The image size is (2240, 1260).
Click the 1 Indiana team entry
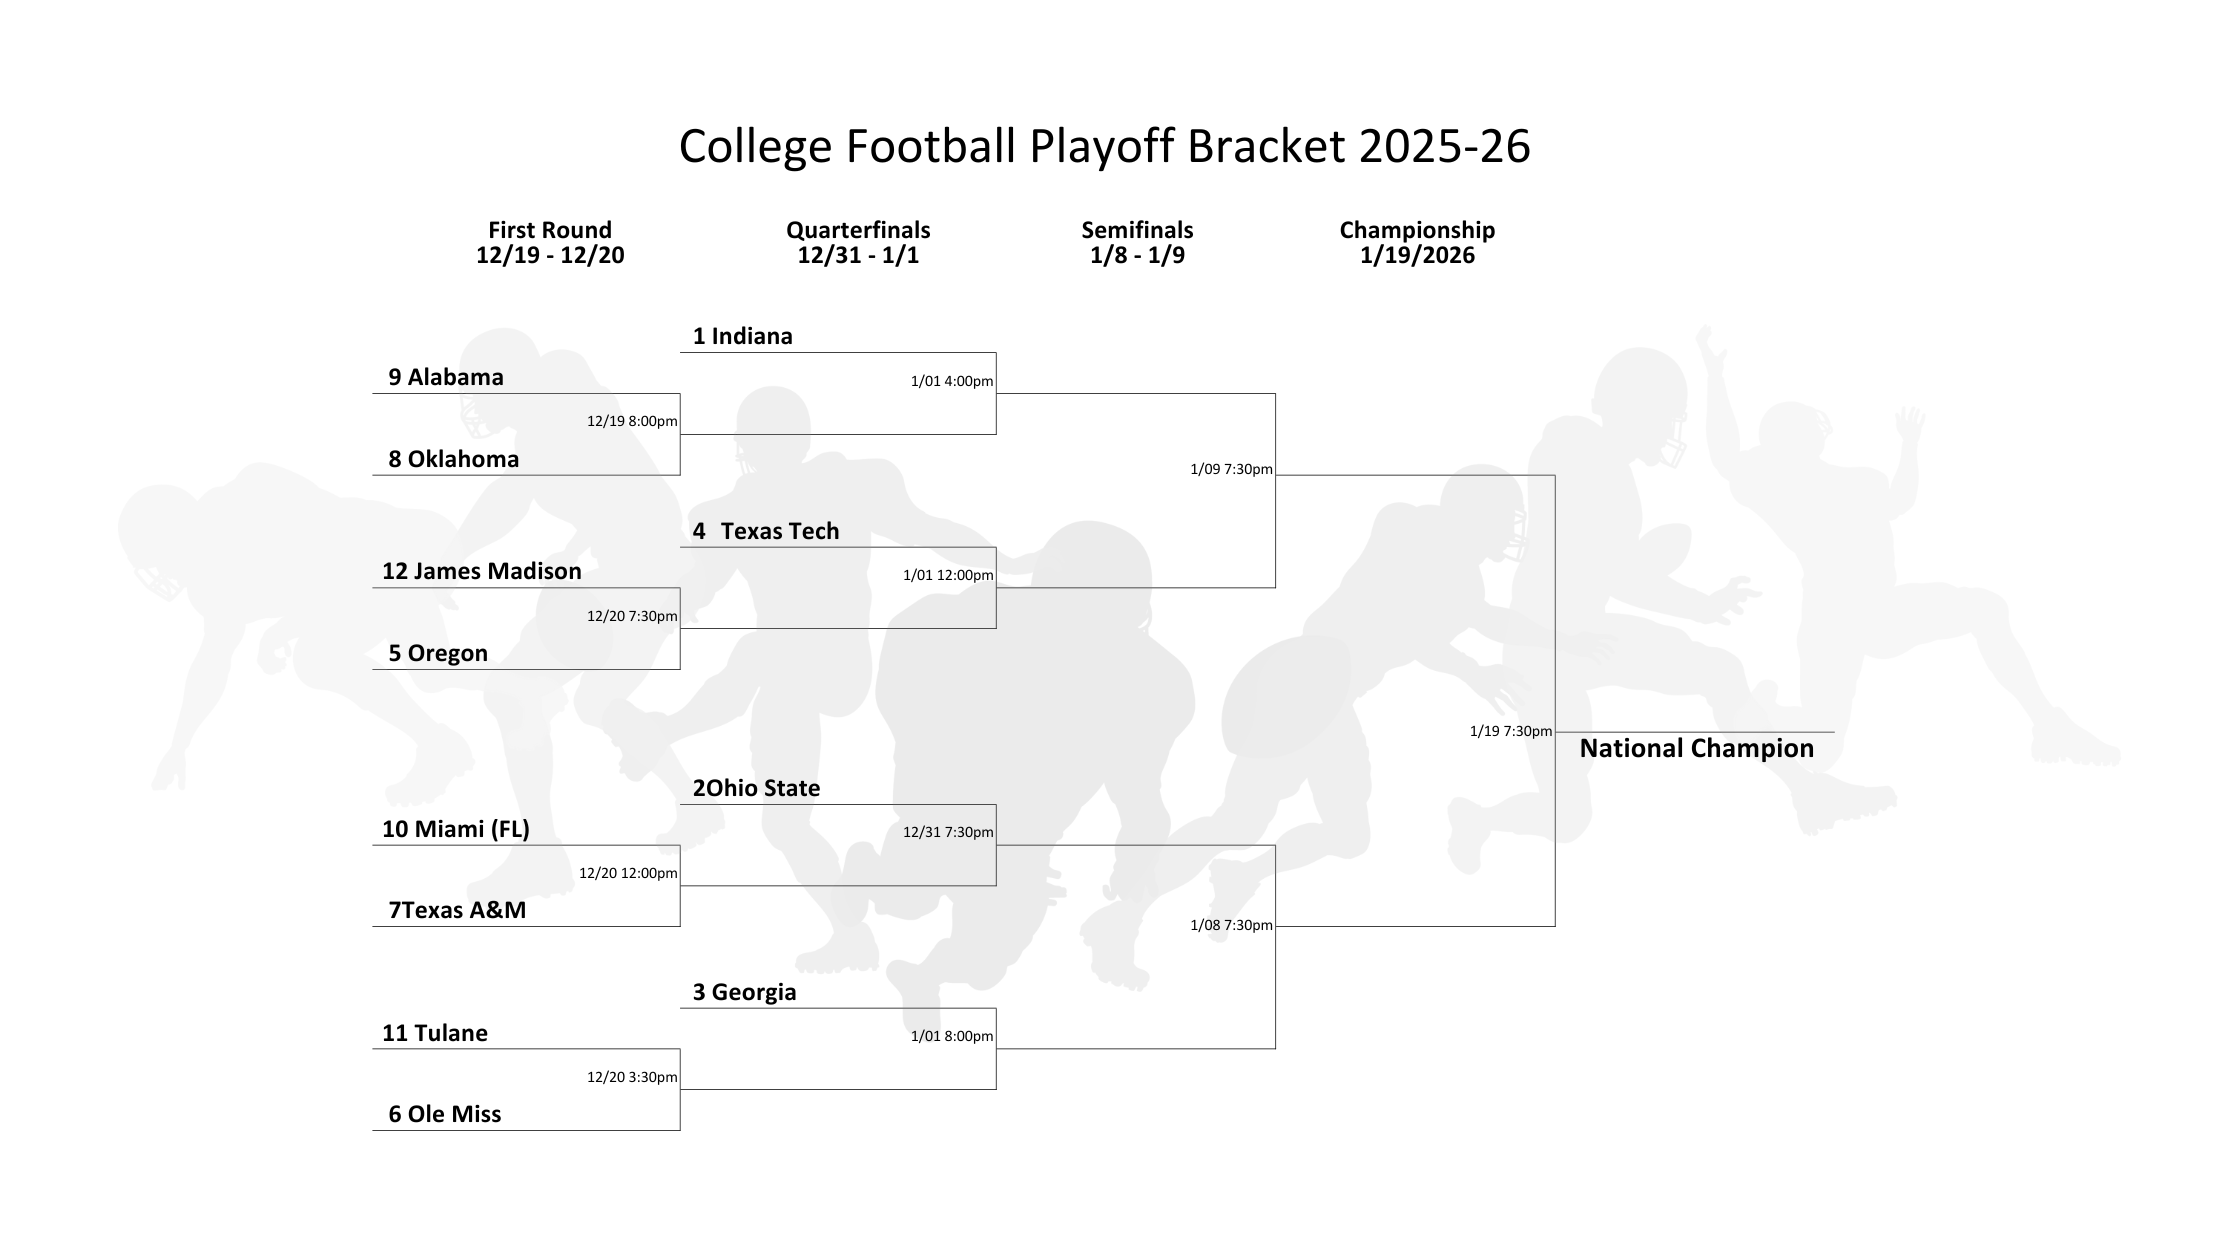click(742, 336)
